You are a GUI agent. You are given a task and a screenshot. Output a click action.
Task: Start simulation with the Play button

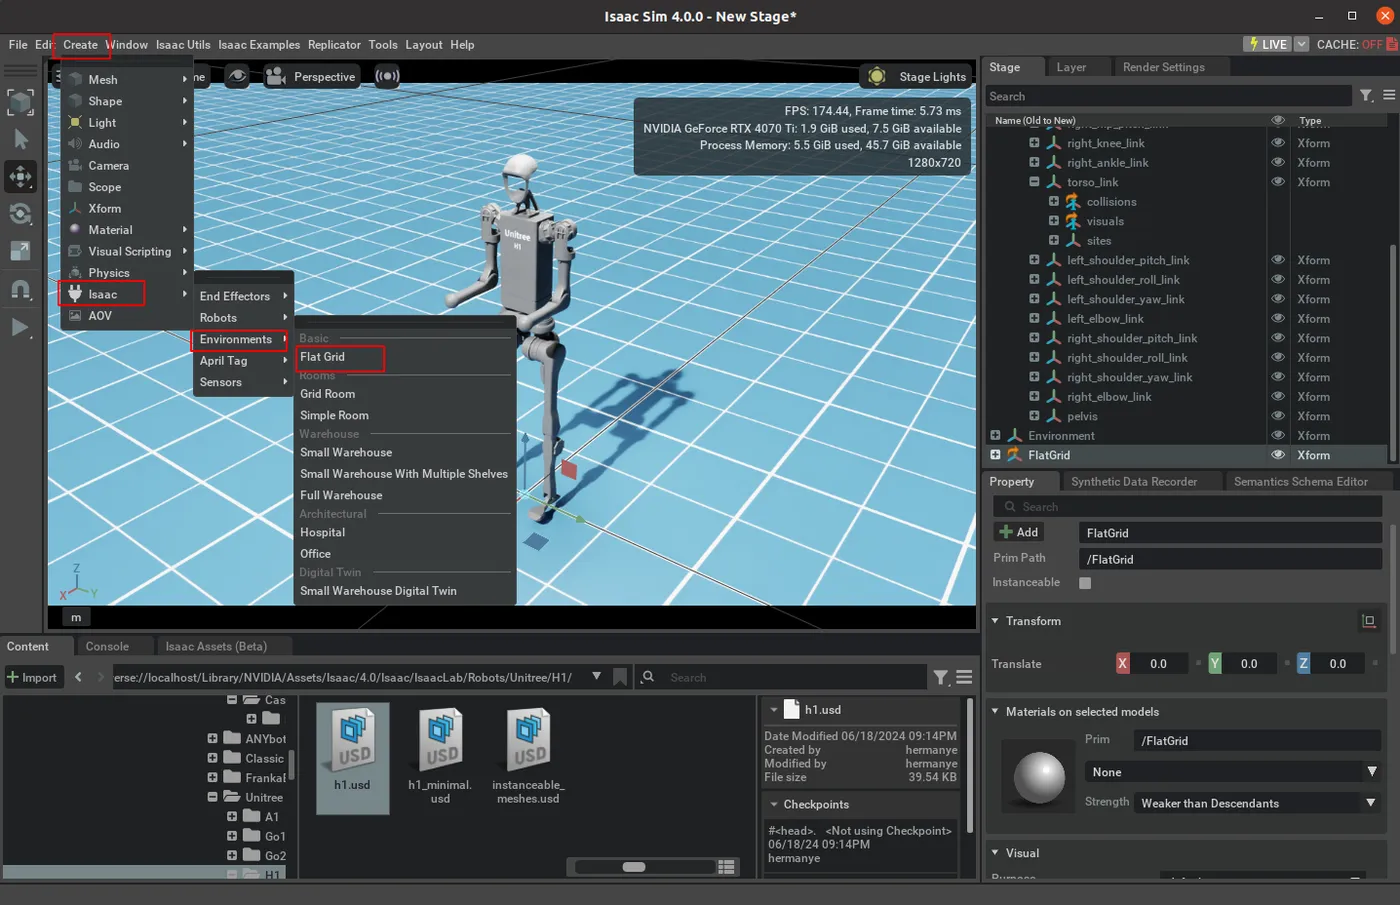[20, 327]
